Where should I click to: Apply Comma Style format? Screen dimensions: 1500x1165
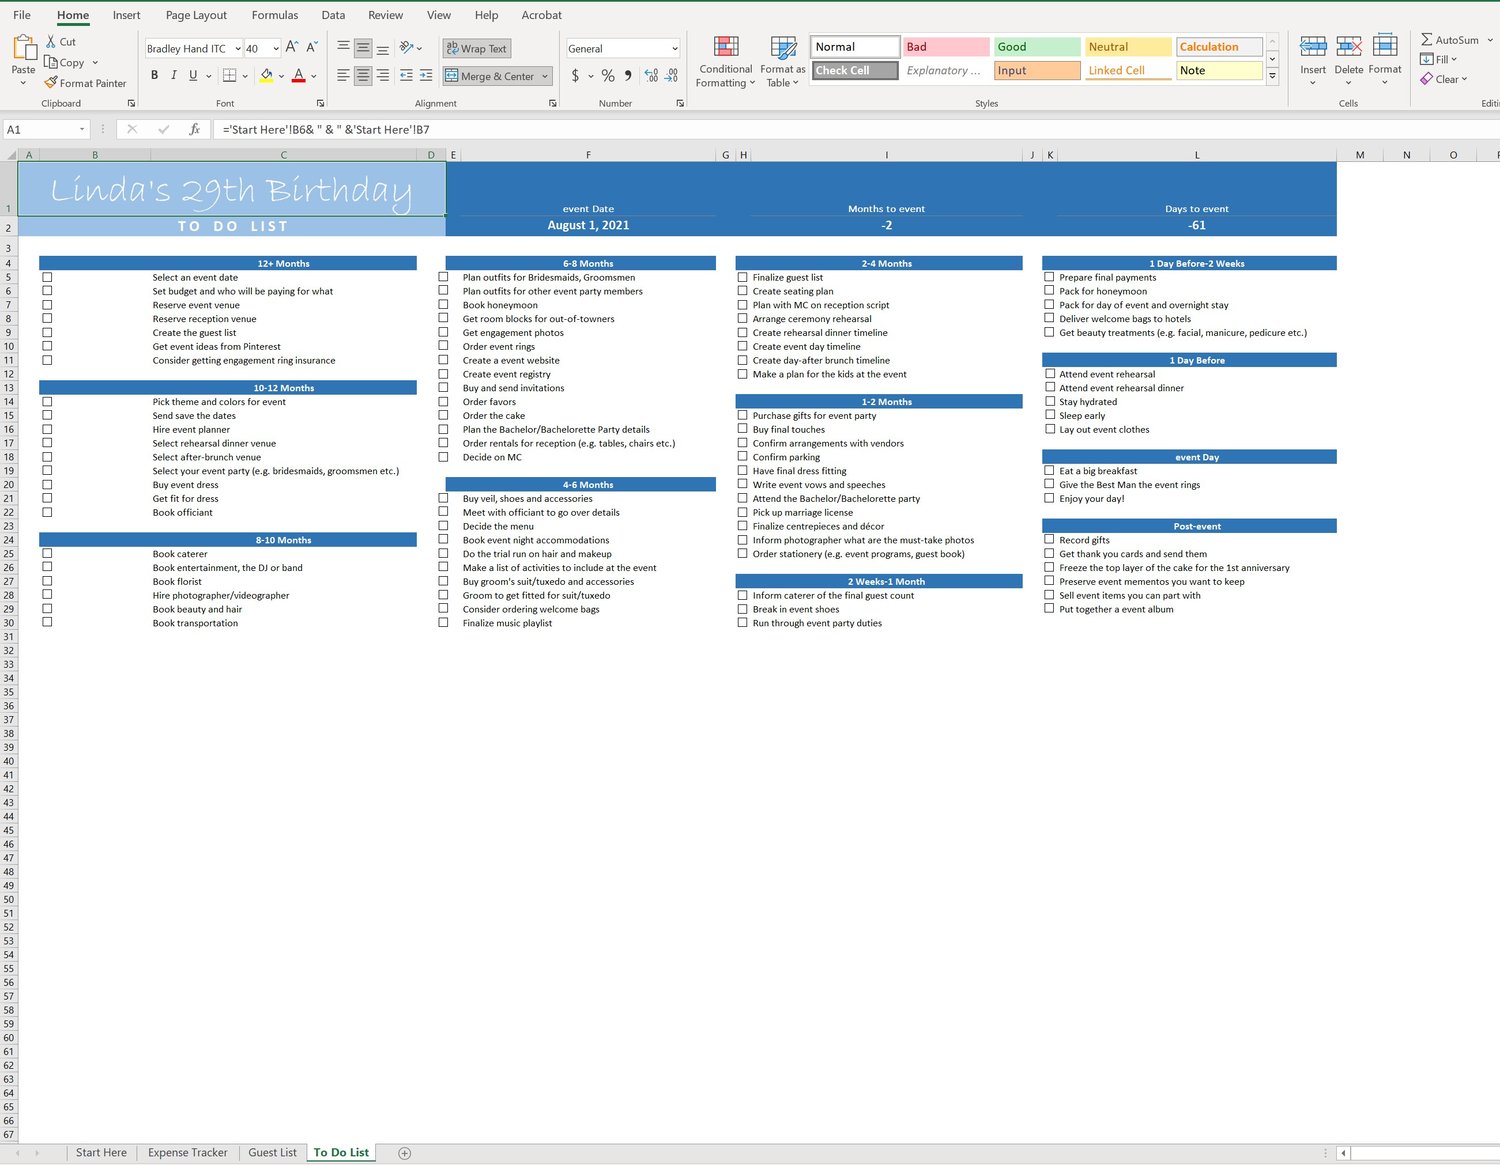[x=628, y=76]
